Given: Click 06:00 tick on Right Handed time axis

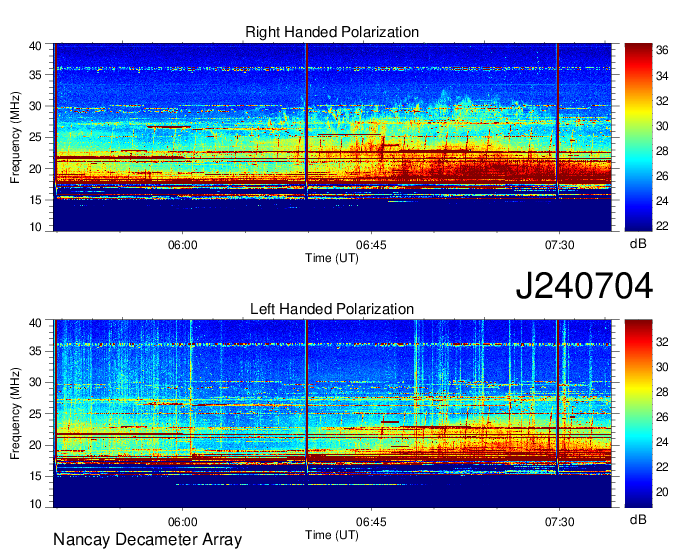Looking at the screenshot, I should point(183,245).
